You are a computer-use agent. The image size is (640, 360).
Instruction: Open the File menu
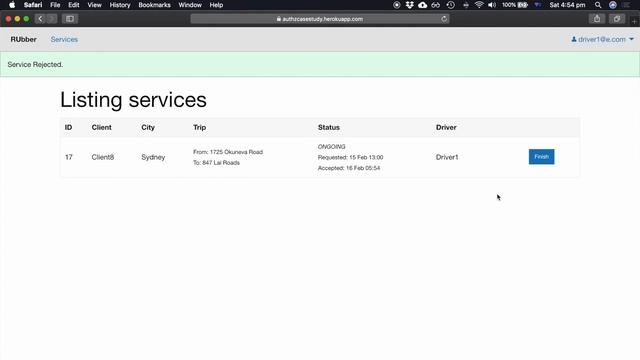pyautogui.click(x=55, y=5)
